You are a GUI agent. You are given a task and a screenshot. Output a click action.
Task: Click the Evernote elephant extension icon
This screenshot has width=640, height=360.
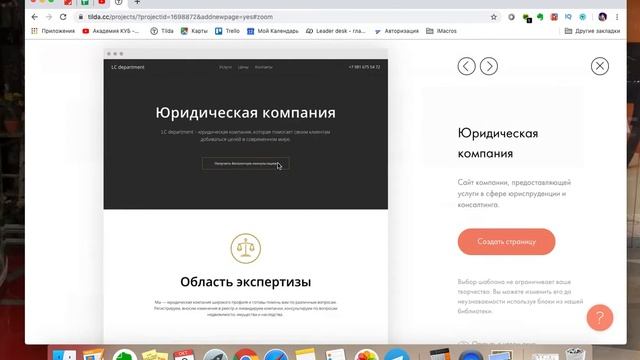pos(540,17)
